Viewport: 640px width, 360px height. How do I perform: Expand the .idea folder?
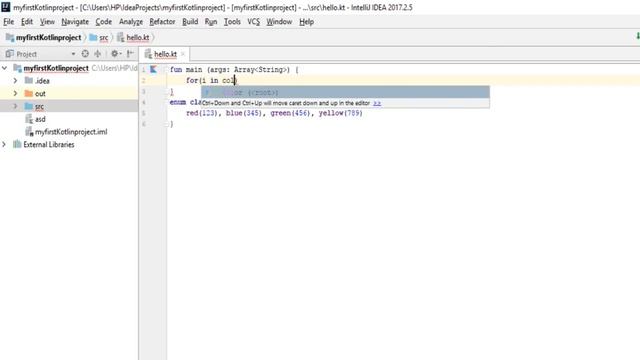[x=15, y=81]
